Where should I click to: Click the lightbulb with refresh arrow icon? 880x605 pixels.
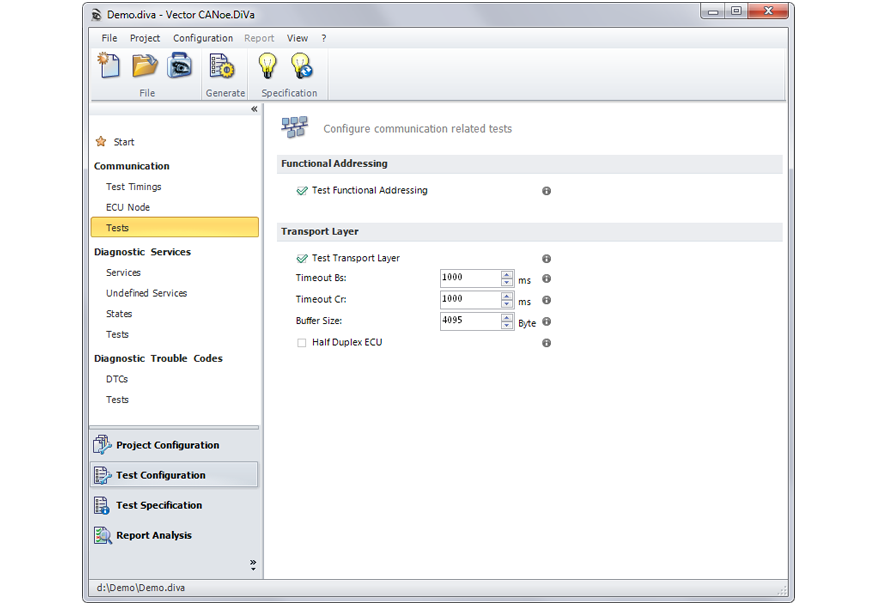pos(301,66)
